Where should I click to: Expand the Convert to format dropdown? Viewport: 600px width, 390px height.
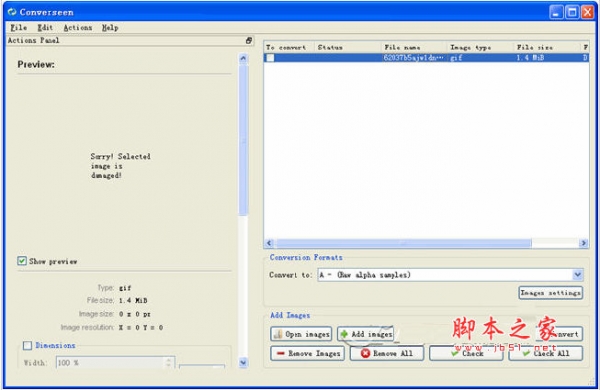(x=577, y=274)
